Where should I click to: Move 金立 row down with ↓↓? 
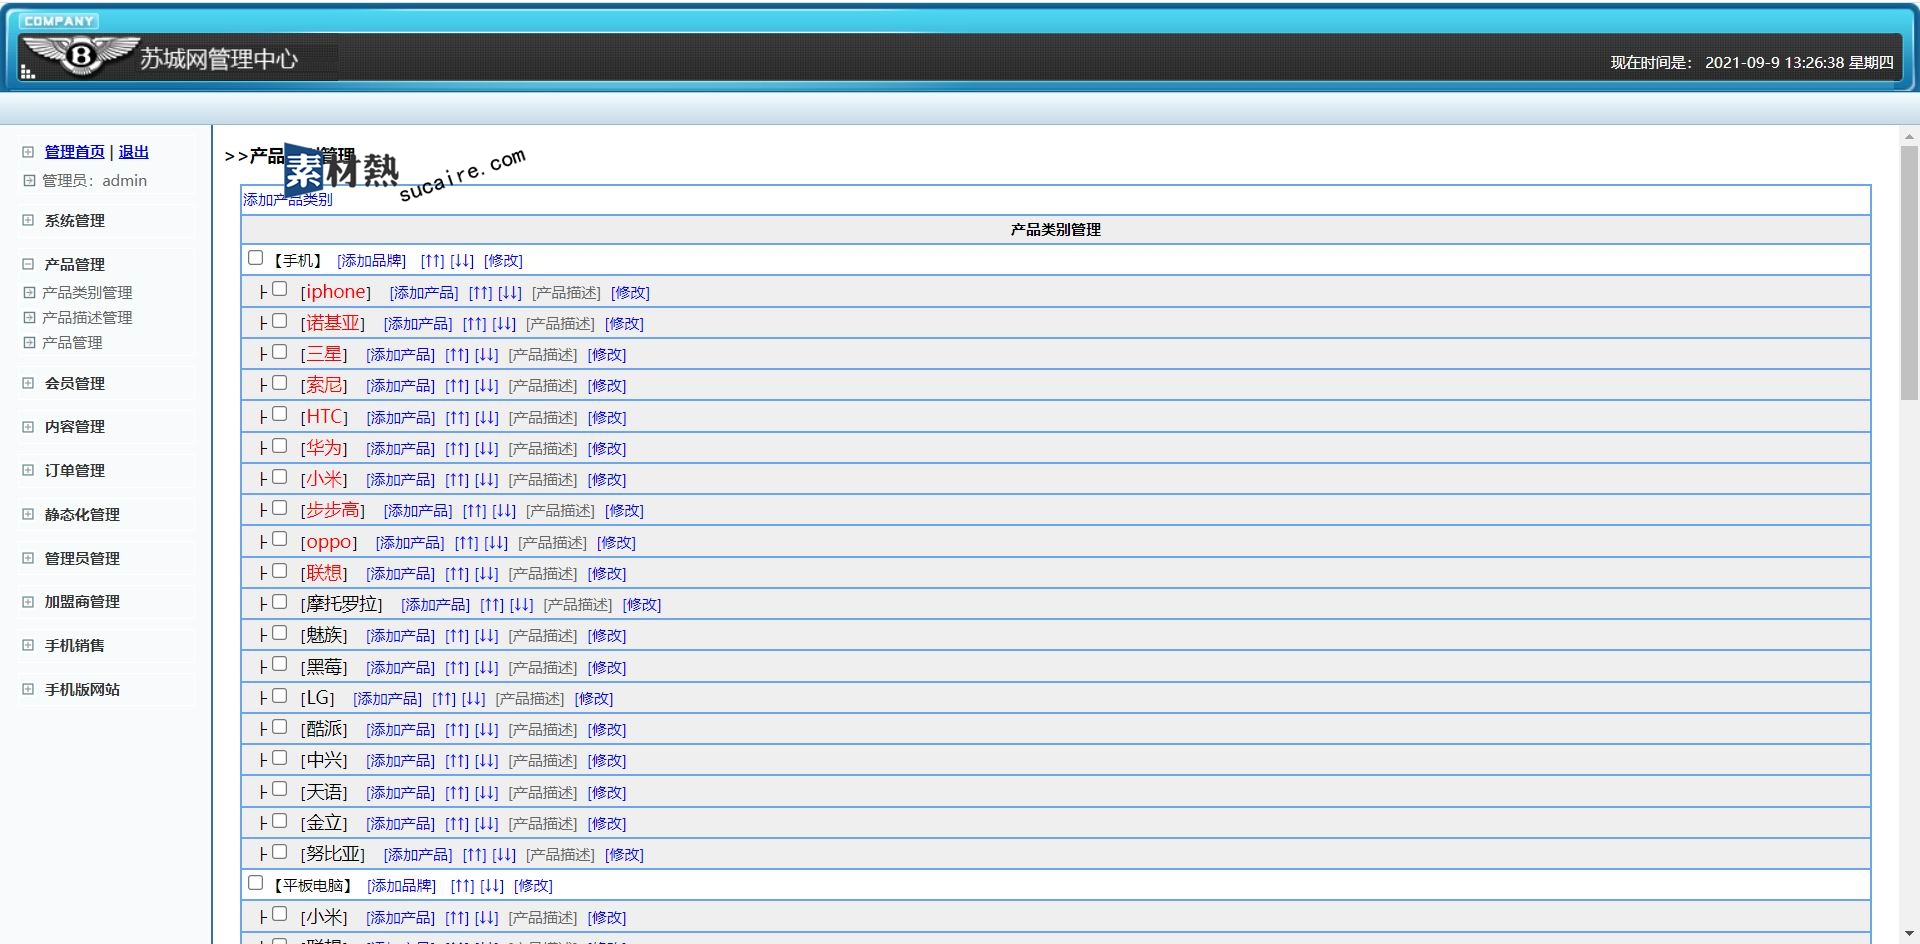pyautogui.click(x=487, y=824)
